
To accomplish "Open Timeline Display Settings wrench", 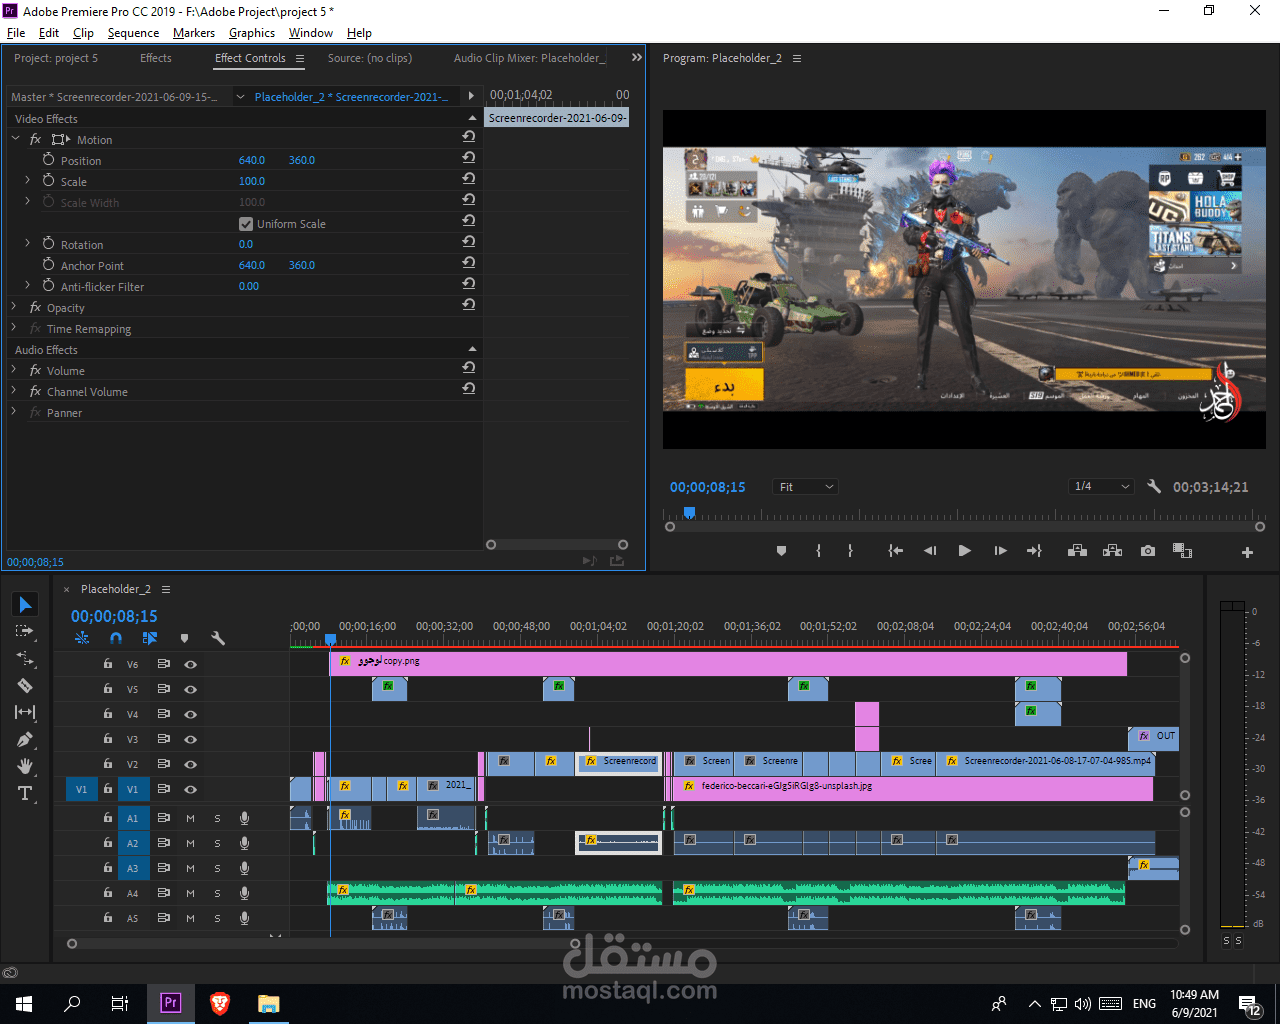I will pyautogui.click(x=218, y=638).
